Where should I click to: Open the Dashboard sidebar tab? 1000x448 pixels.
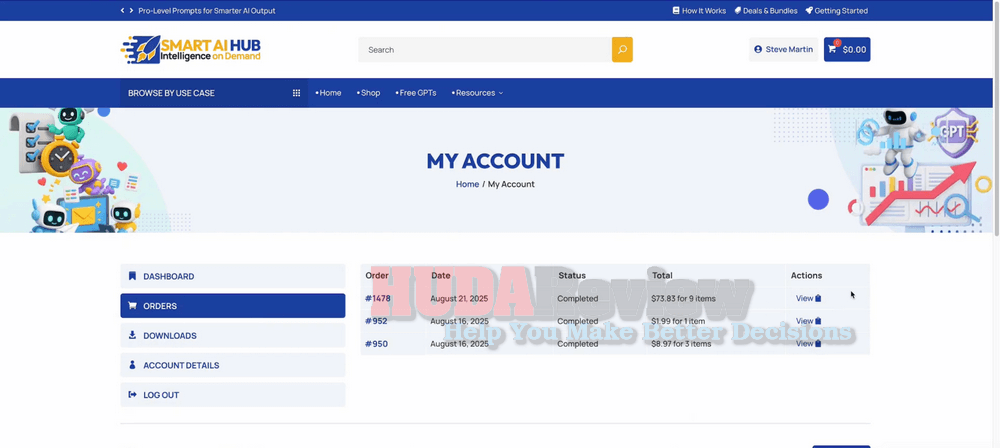click(x=233, y=276)
